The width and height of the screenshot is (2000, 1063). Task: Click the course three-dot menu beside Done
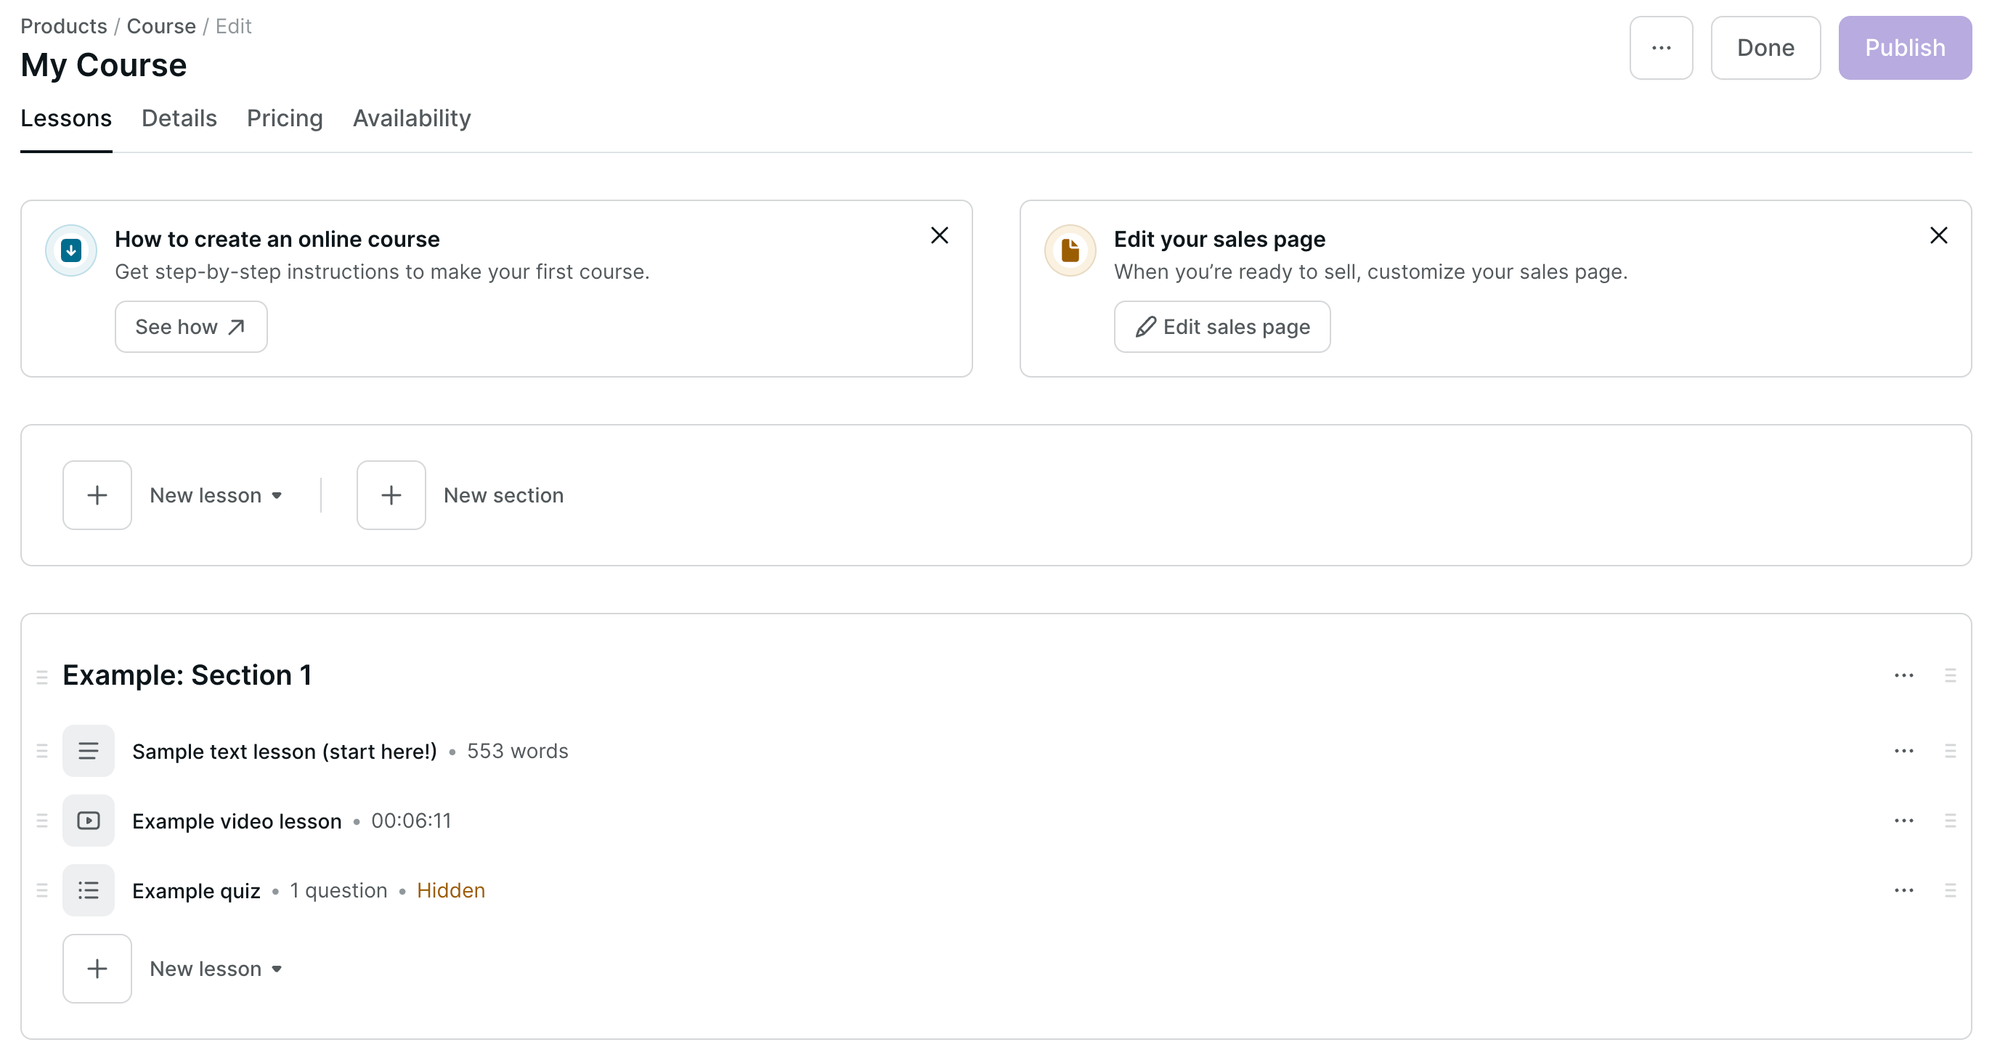pos(1661,48)
